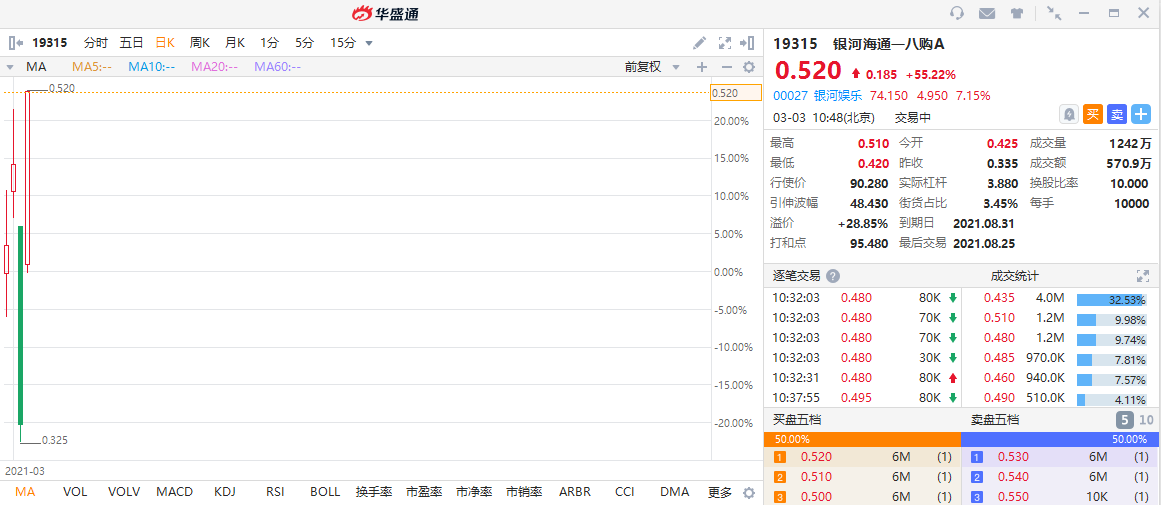Open help for 逐笔交易 question mark
Screen dimensions: 1161x505
click(833, 276)
